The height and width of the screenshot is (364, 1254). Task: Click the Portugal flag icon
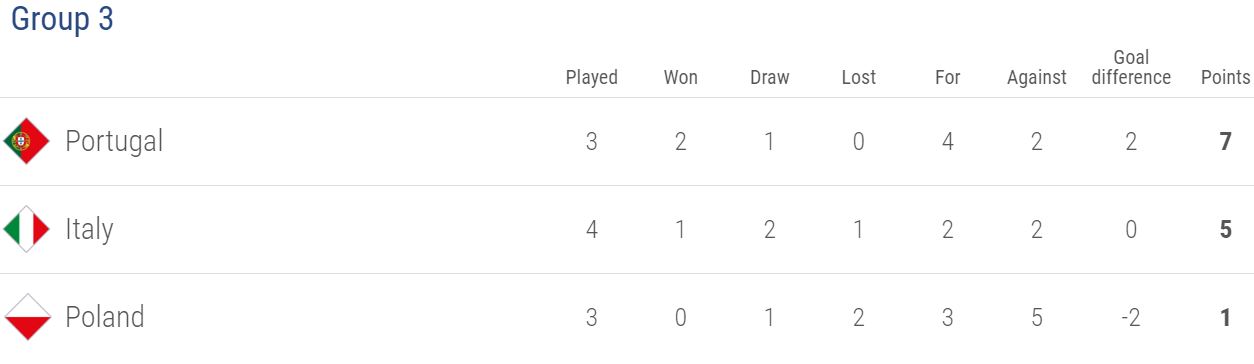26,142
